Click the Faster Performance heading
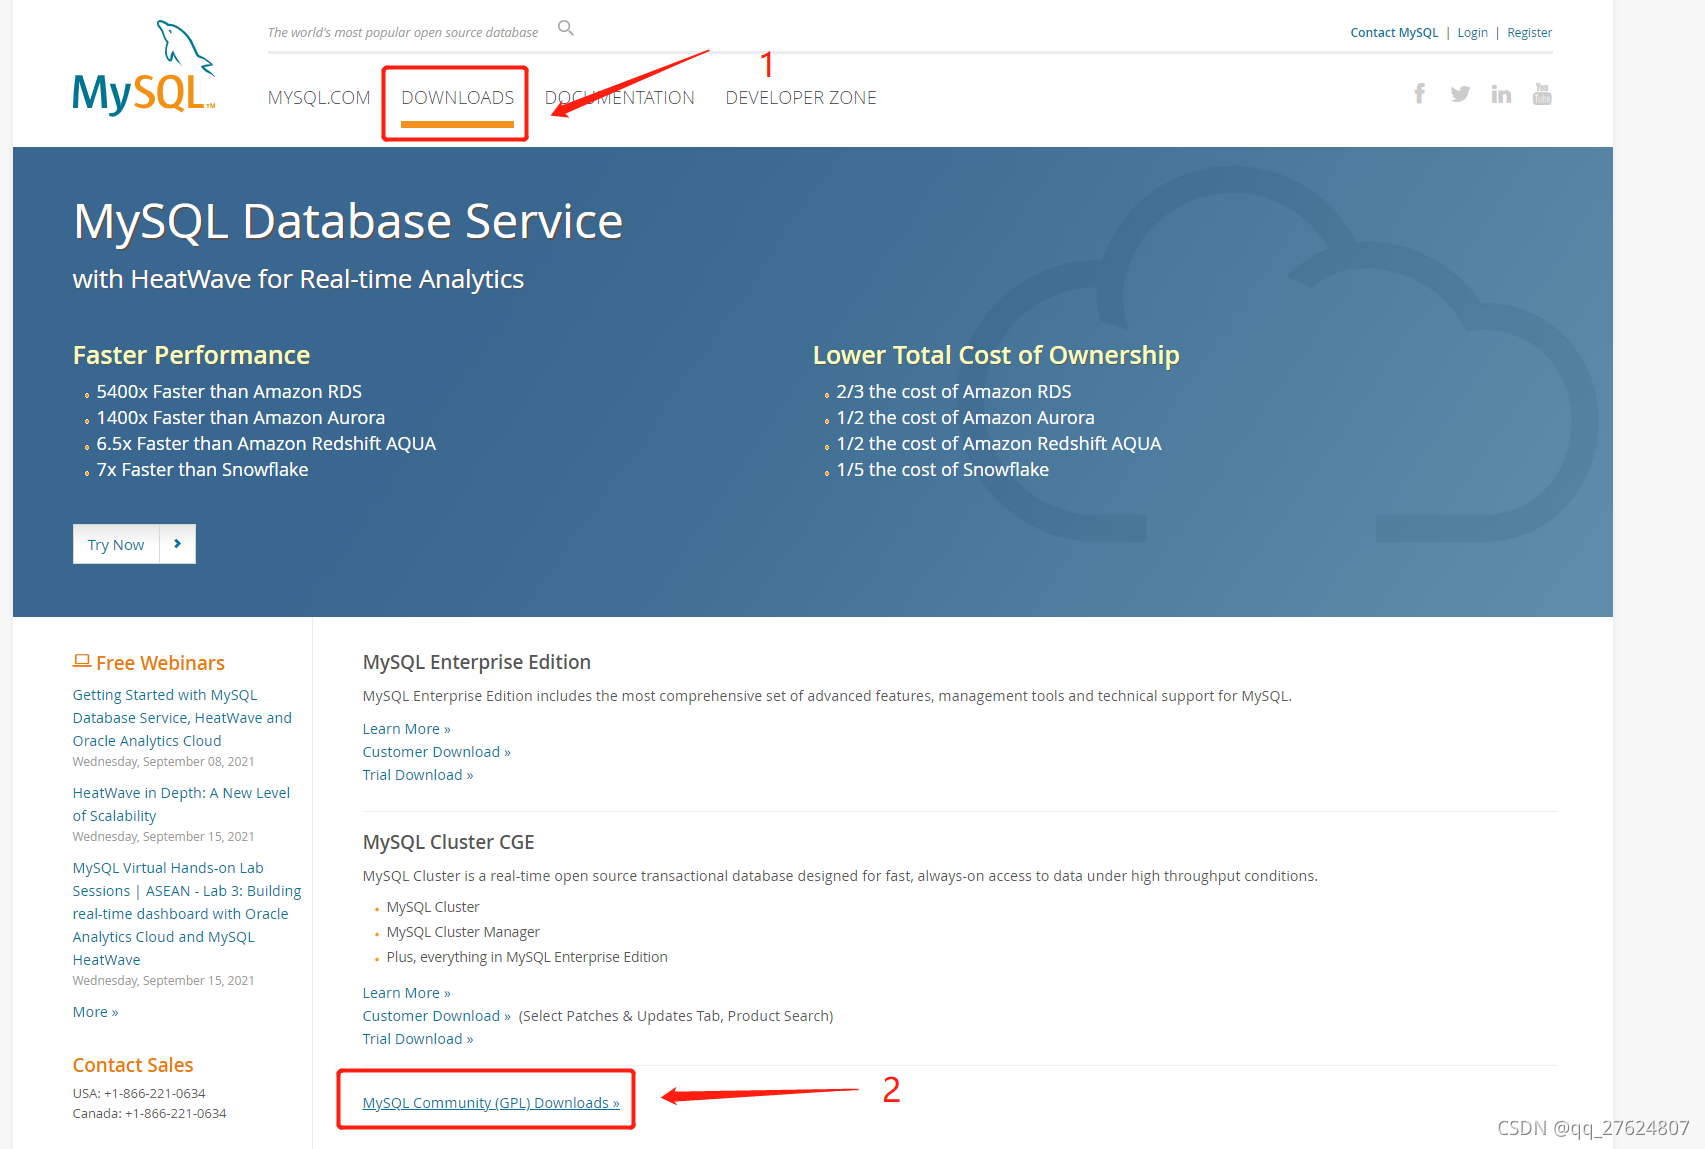Viewport: 1705px width, 1149px height. click(x=191, y=355)
